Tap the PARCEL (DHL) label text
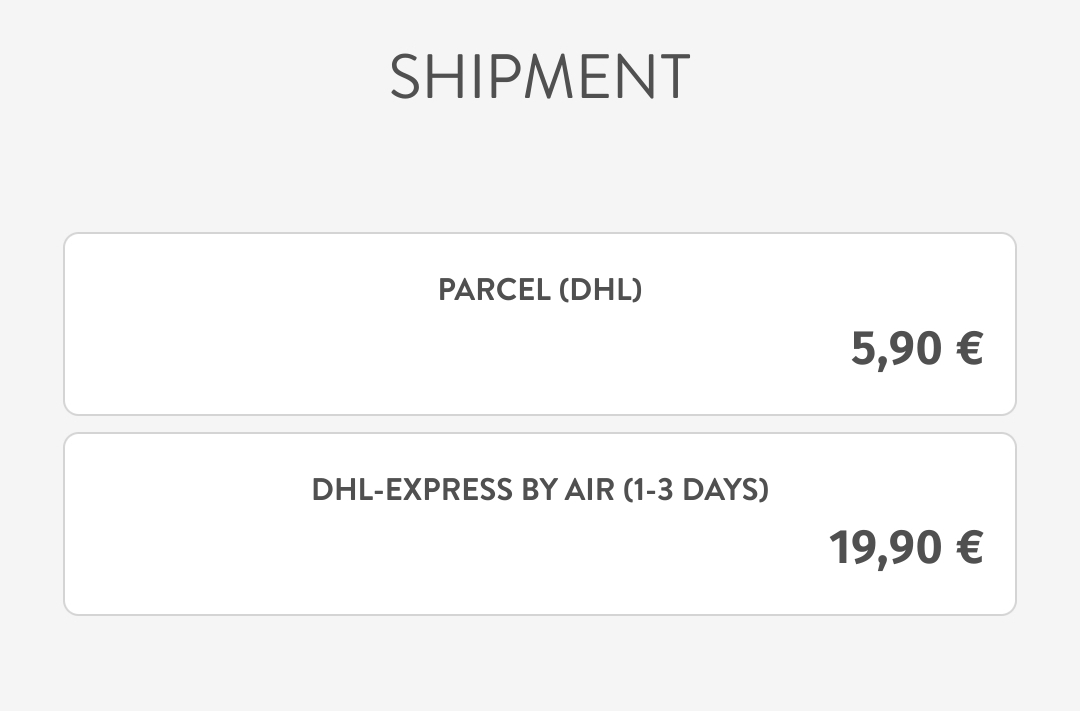The height and width of the screenshot is (711, 1080). [540, 290]
